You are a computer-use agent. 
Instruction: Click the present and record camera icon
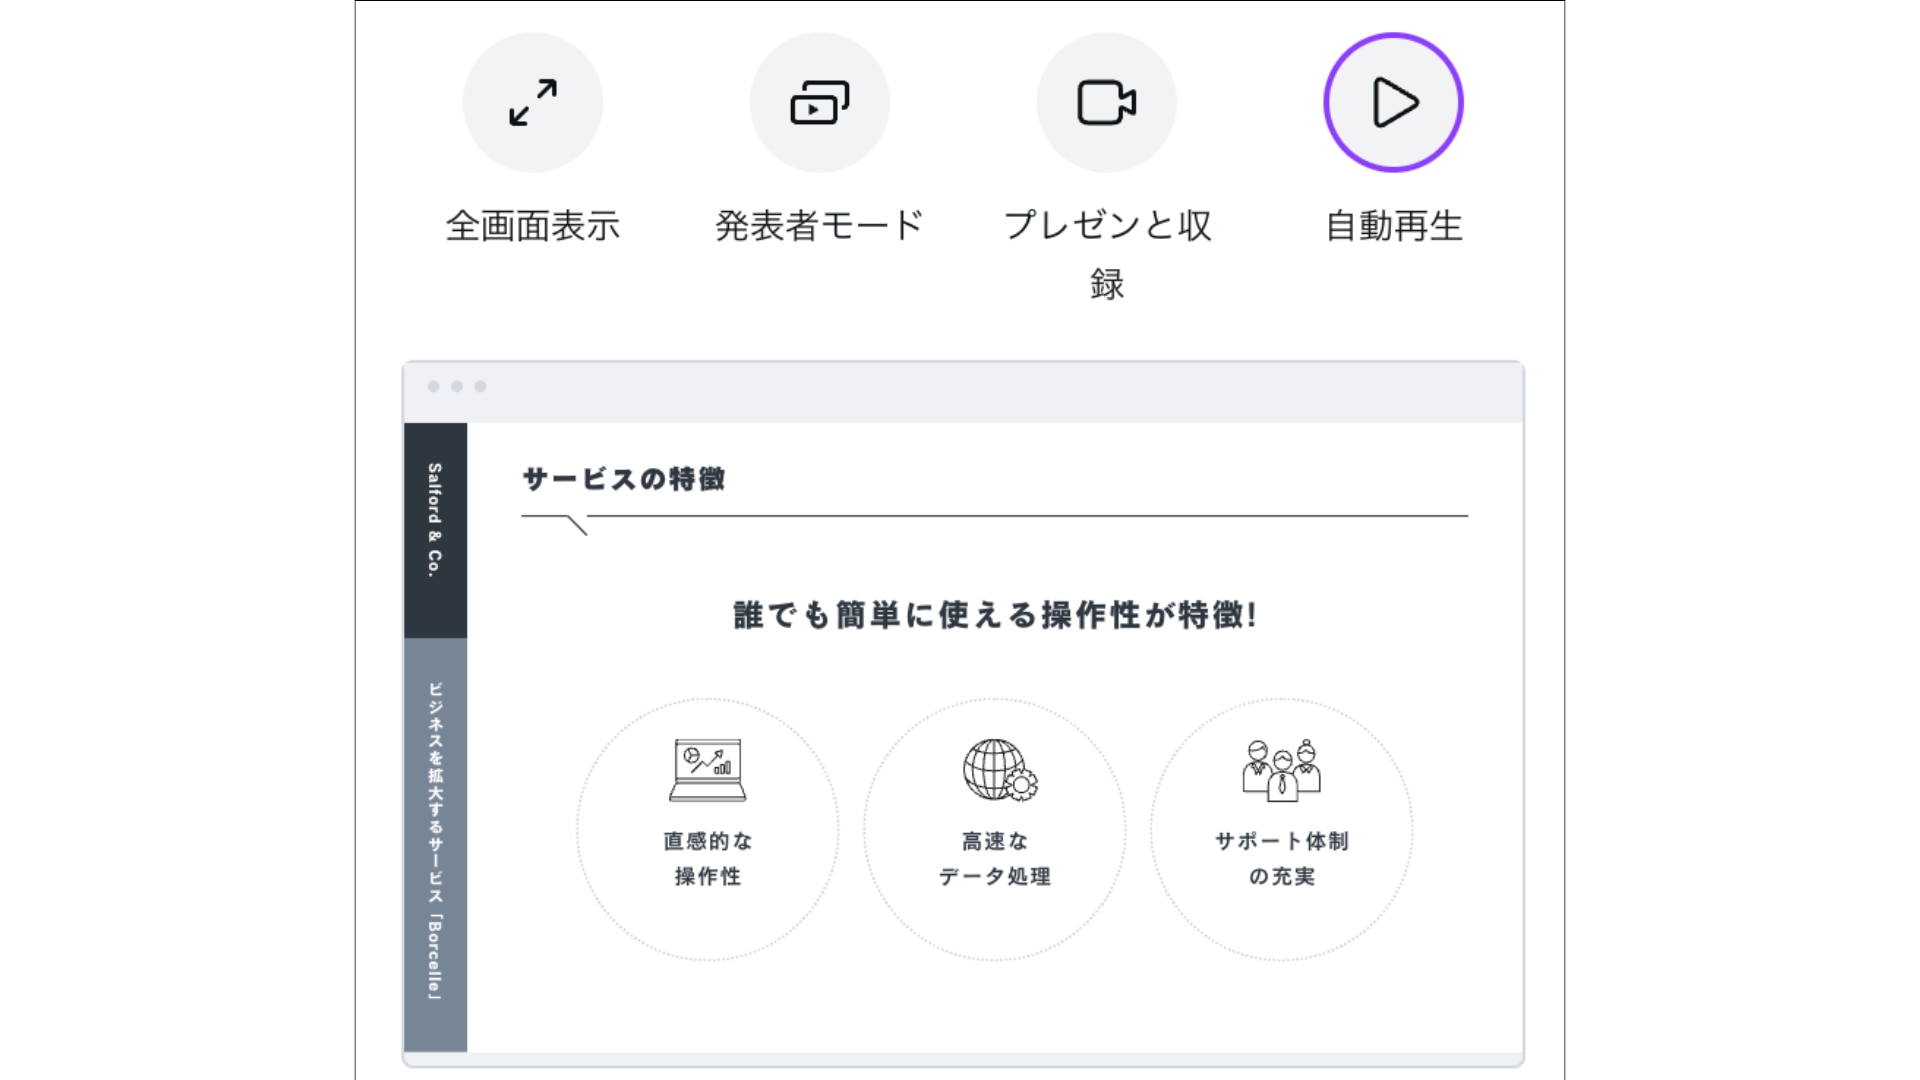click(x=1106, y=102)
